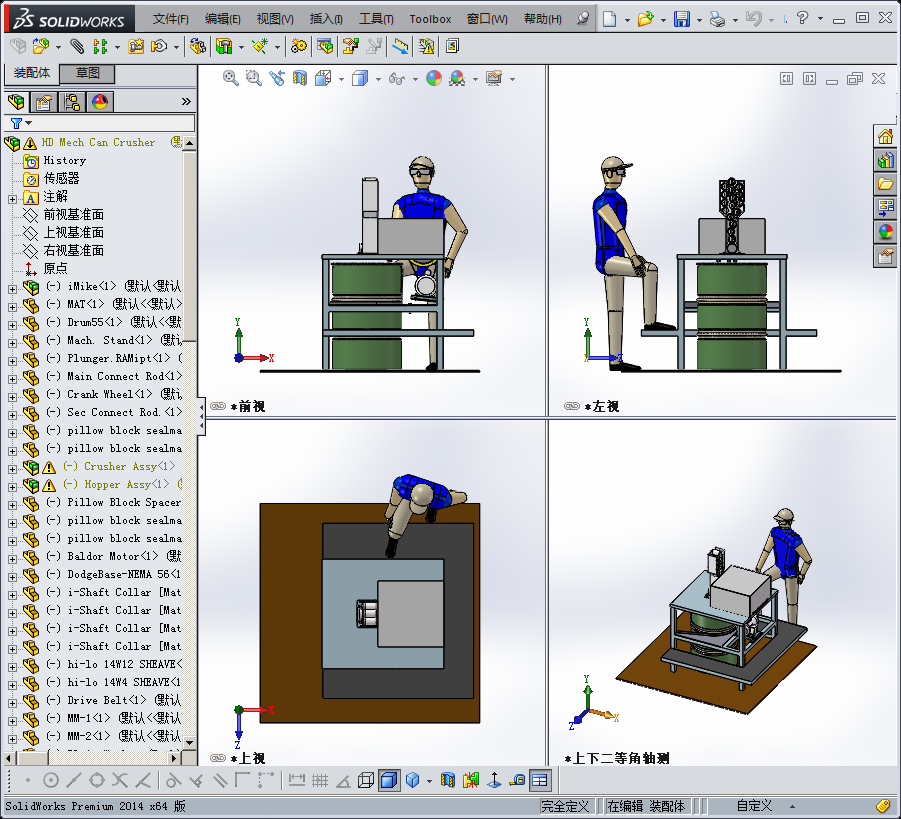Click the New document icon

tap(609, 19)
